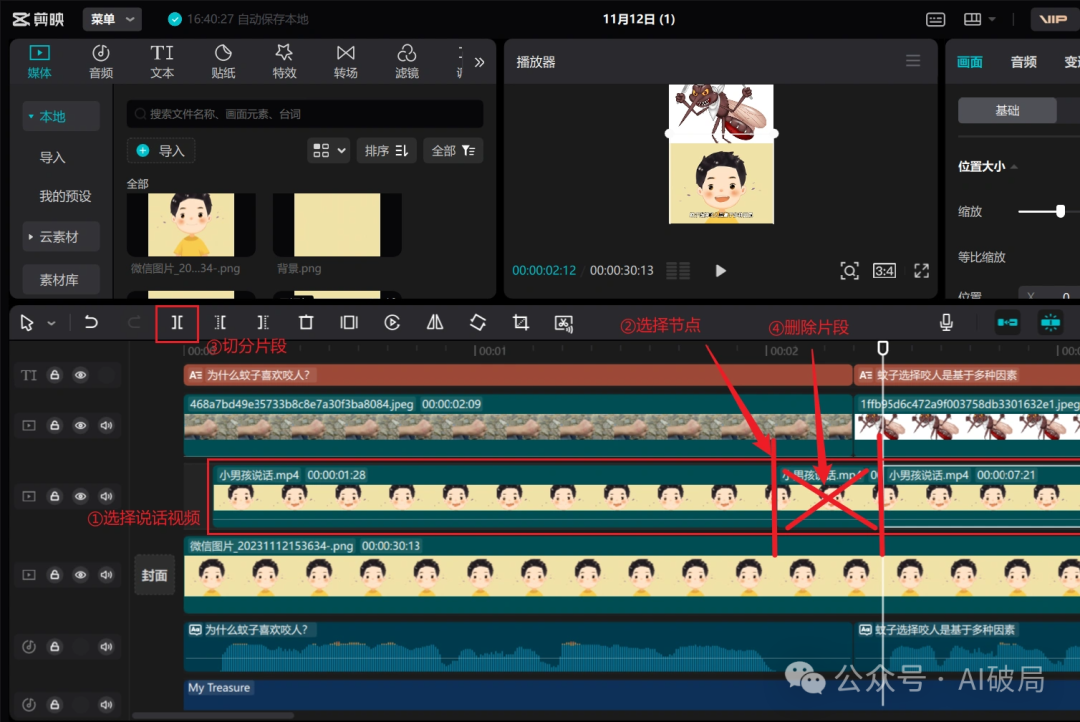Image resolution: width=1080 pixels, height=722 pixels.
Task: Click the microphone record icon
Action: [946, 322]
